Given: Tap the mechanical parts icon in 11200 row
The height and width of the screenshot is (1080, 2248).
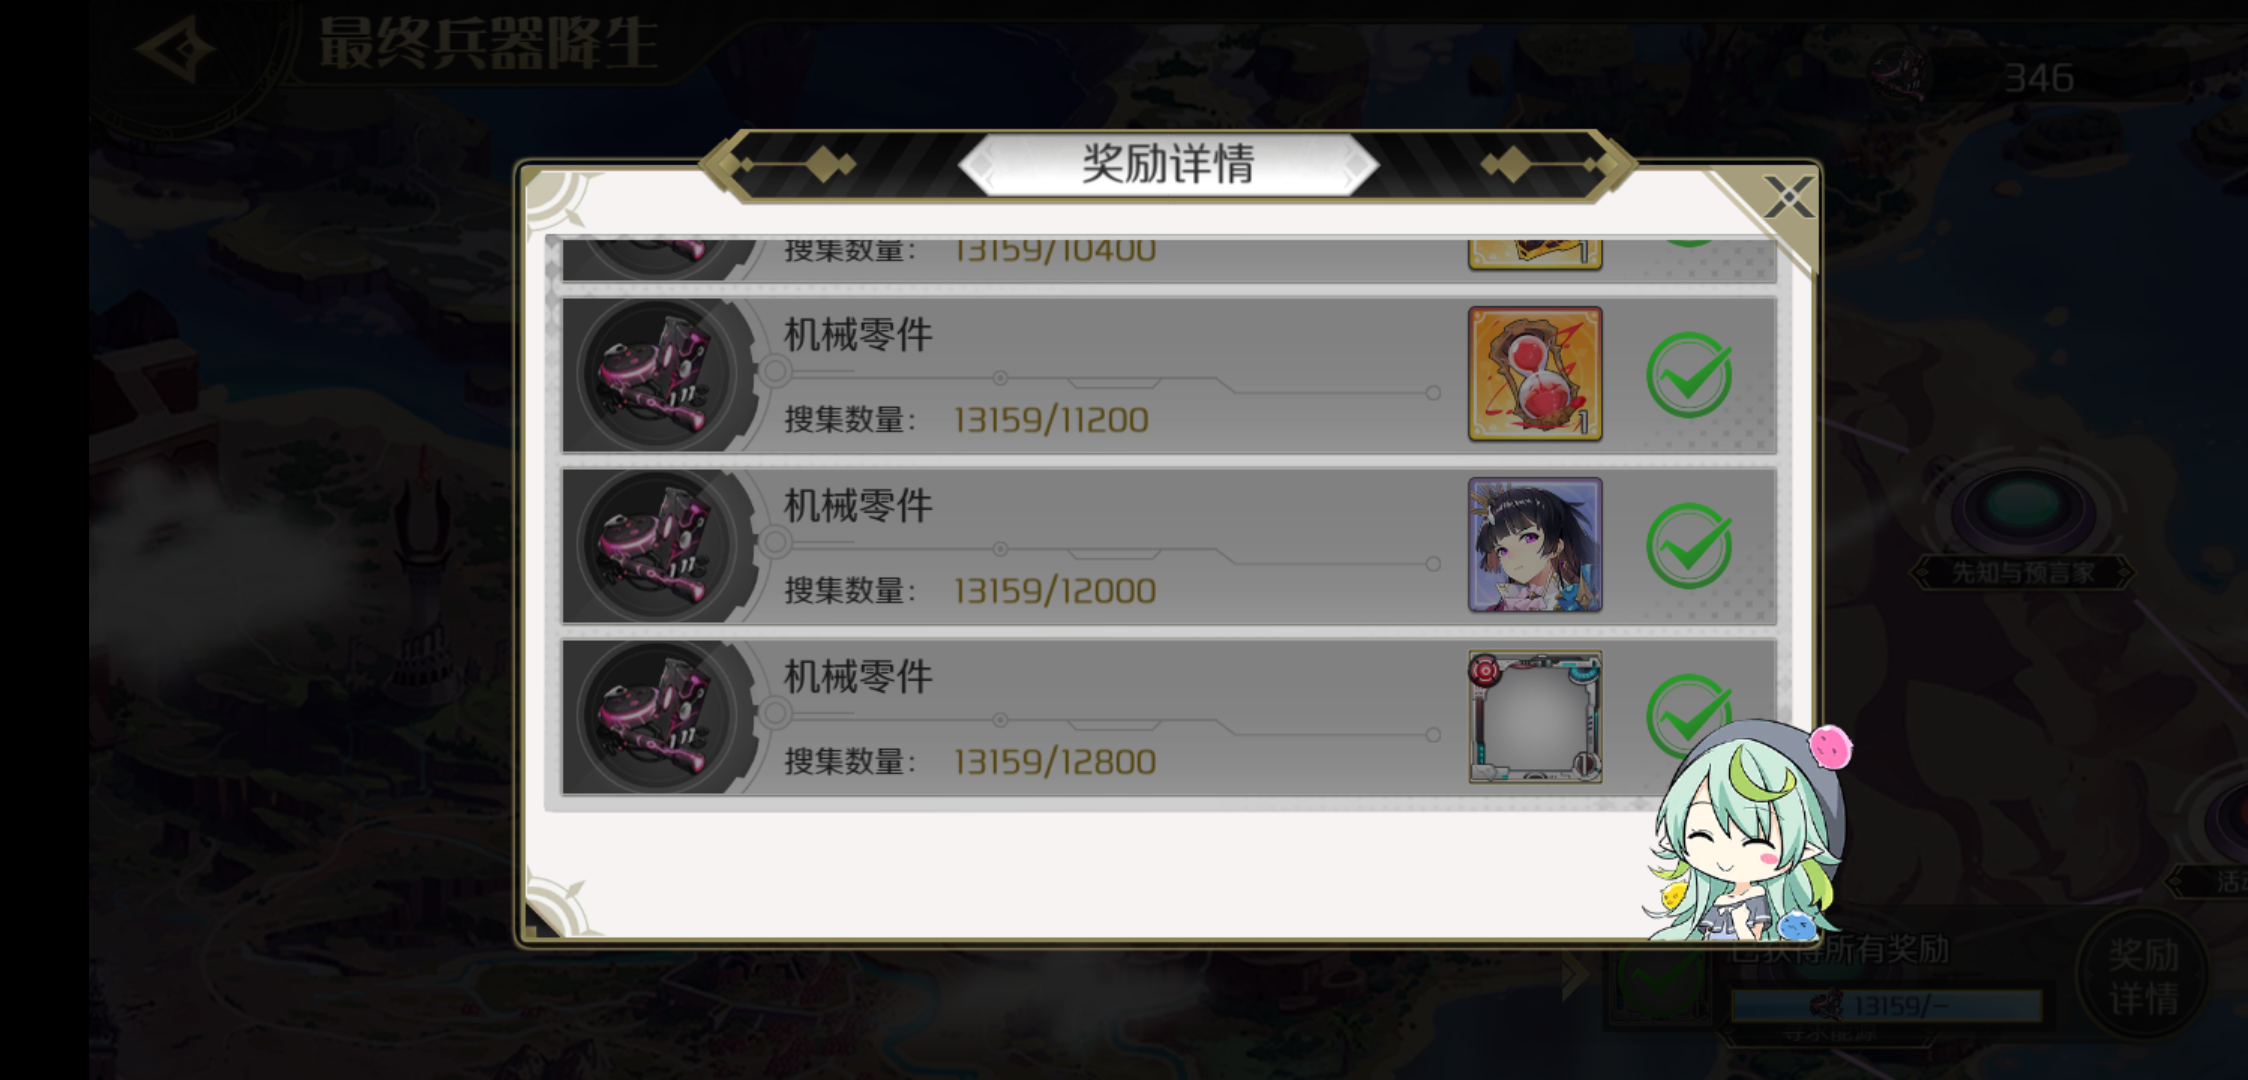Looking at the screenshot, I should (x=657, y=375).
